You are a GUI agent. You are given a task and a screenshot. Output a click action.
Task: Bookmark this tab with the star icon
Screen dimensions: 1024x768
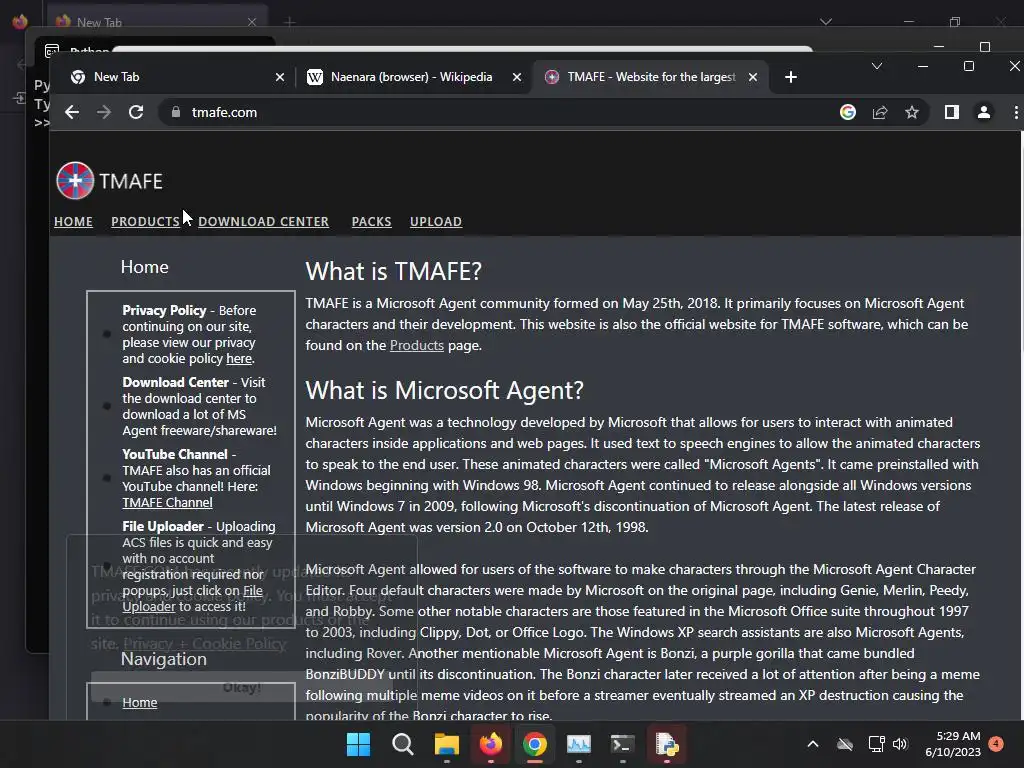(912, 112)
